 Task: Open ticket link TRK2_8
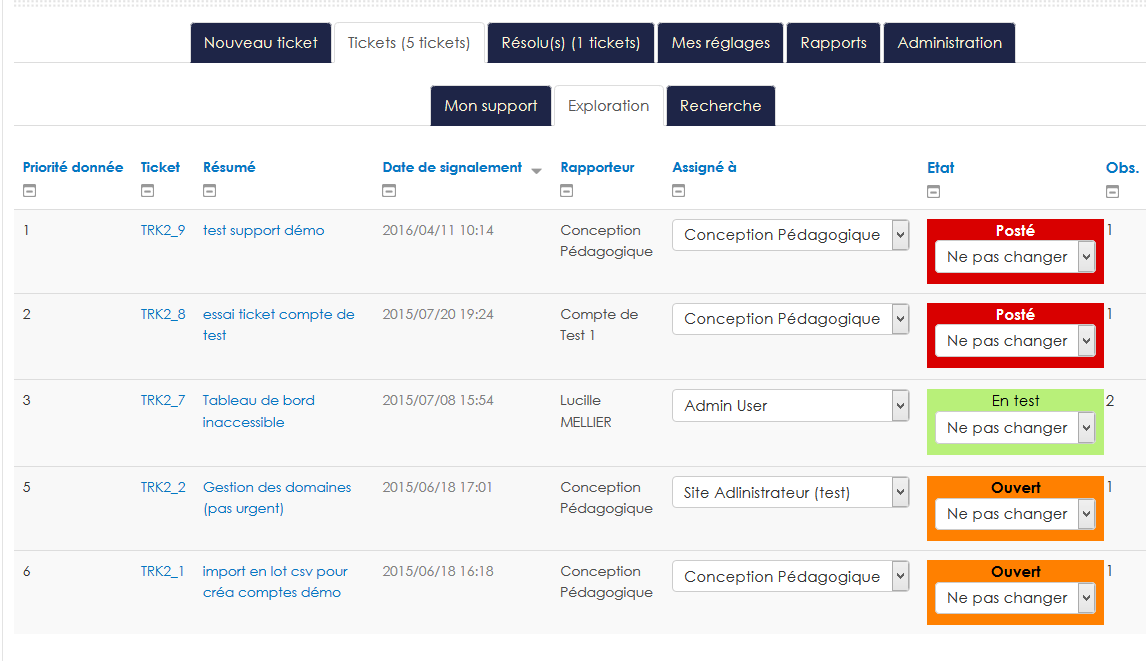[163, 314]
